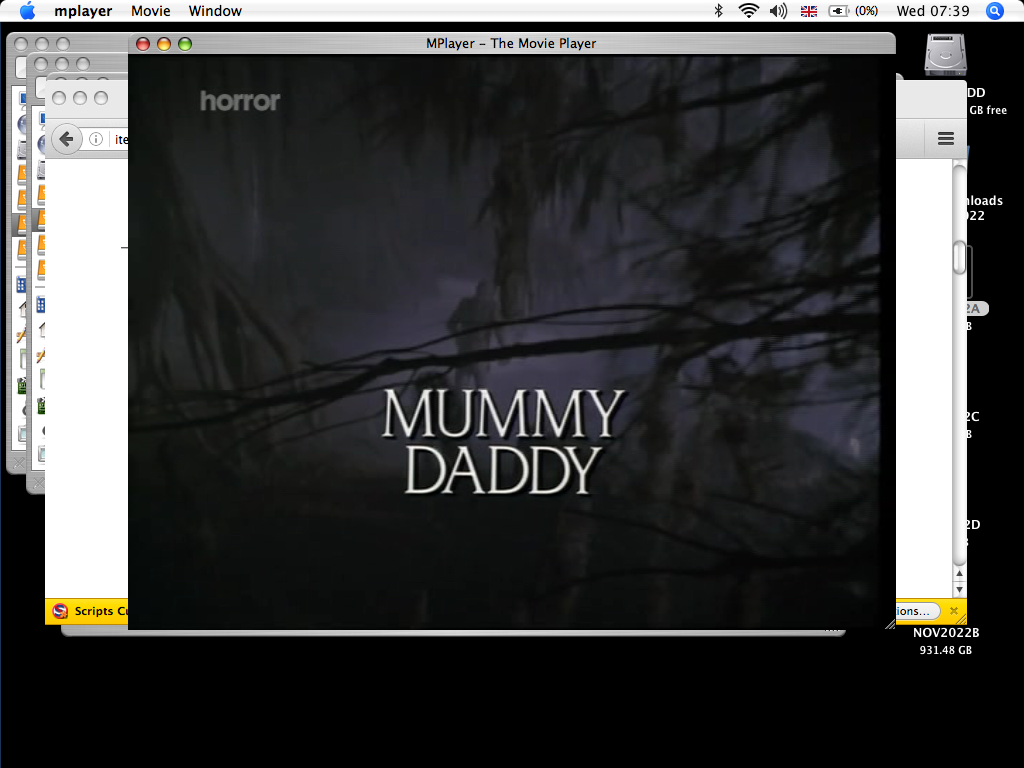This screenshot has width=1024, height=768.
Task: Go back in the browser window
Action: pos(66,139)
